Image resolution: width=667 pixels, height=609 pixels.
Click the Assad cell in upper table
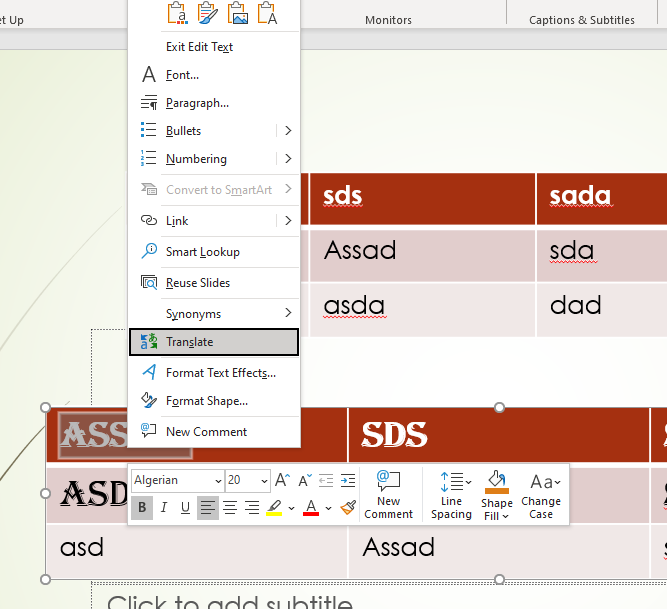pyautogui.click(x=422, y=255)
